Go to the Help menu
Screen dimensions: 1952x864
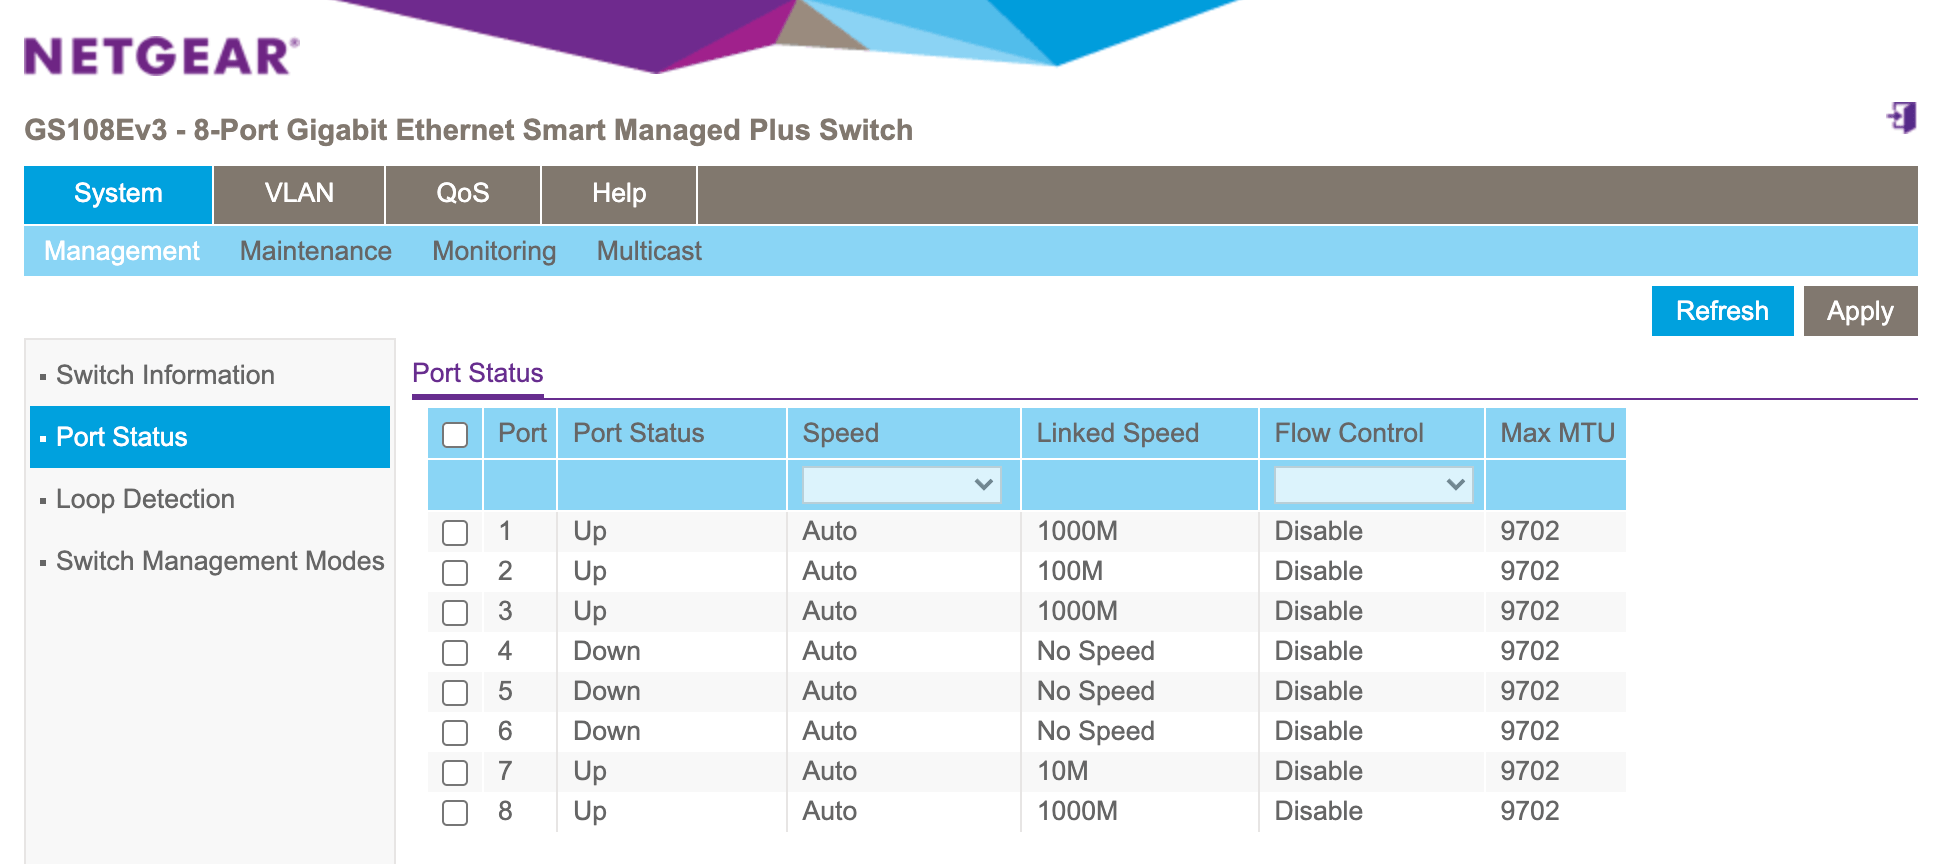click(617, 194)
